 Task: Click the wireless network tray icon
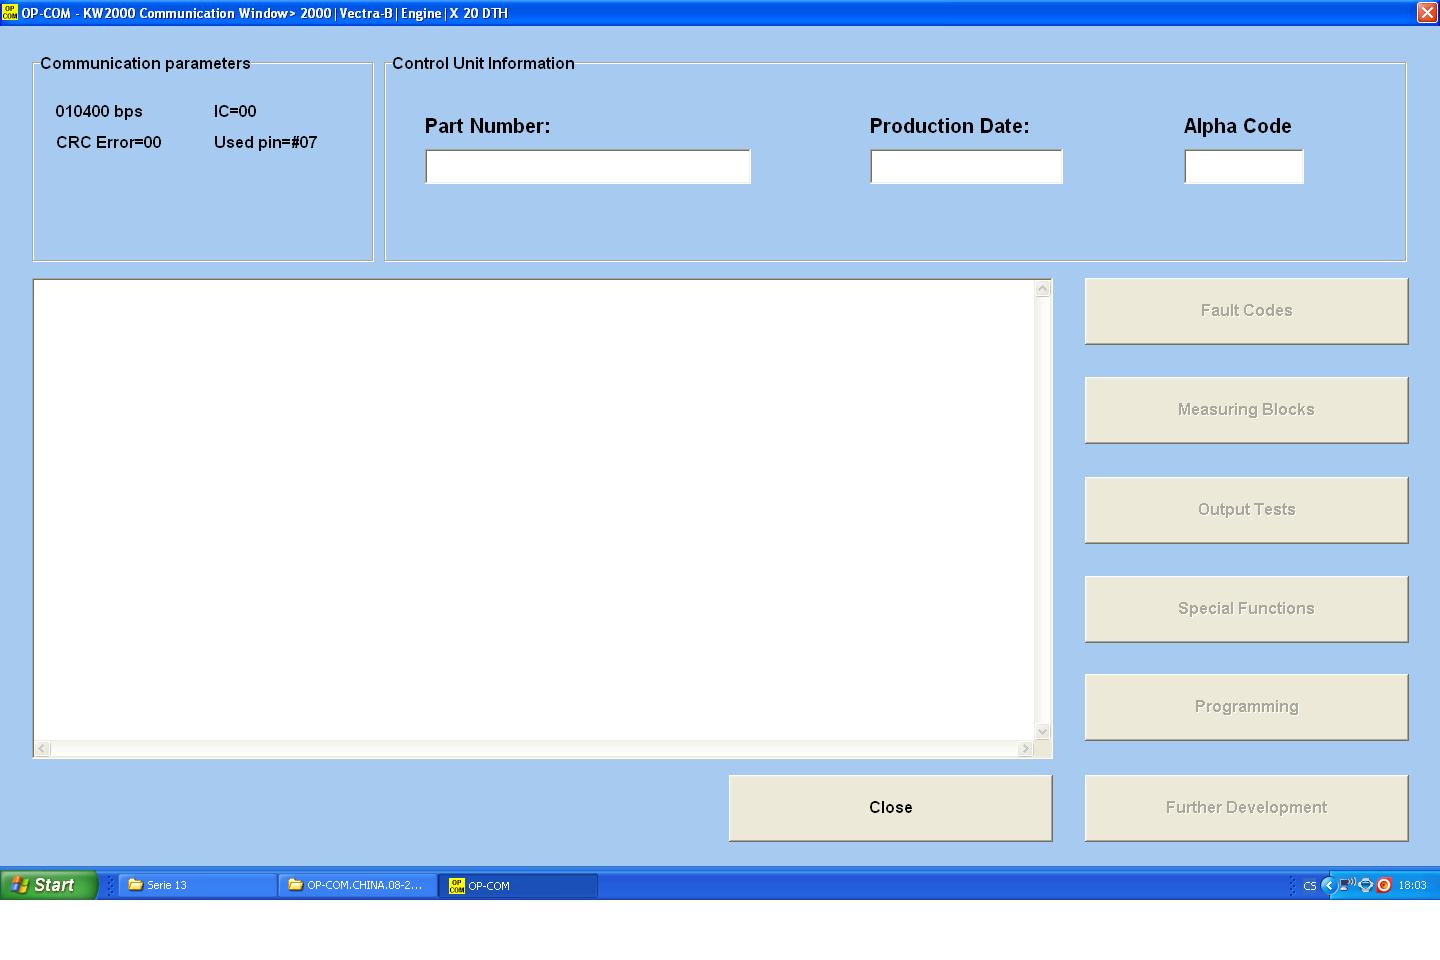[x=1347, y=885]
